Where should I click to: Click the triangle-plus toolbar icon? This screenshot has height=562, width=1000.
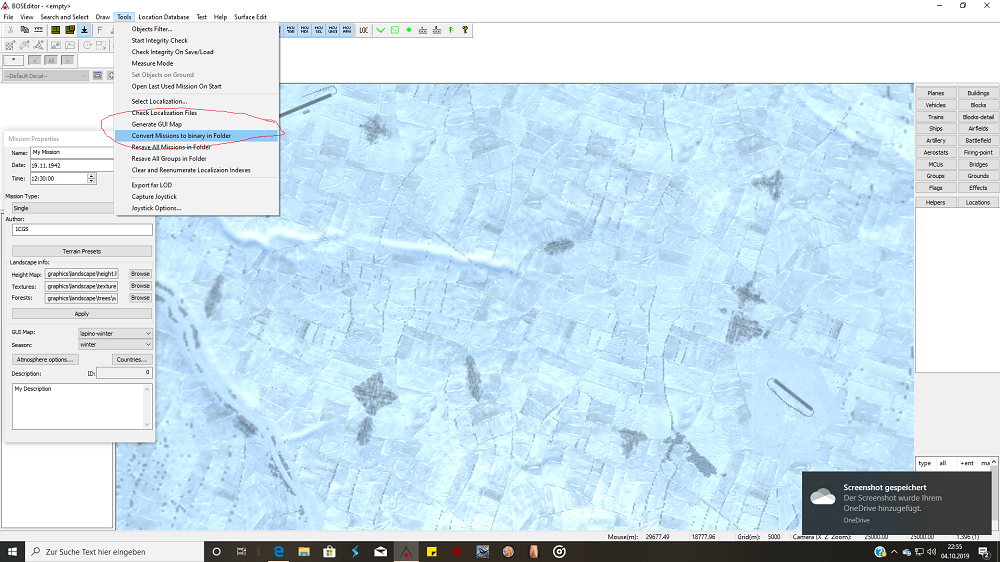[38, 45]
